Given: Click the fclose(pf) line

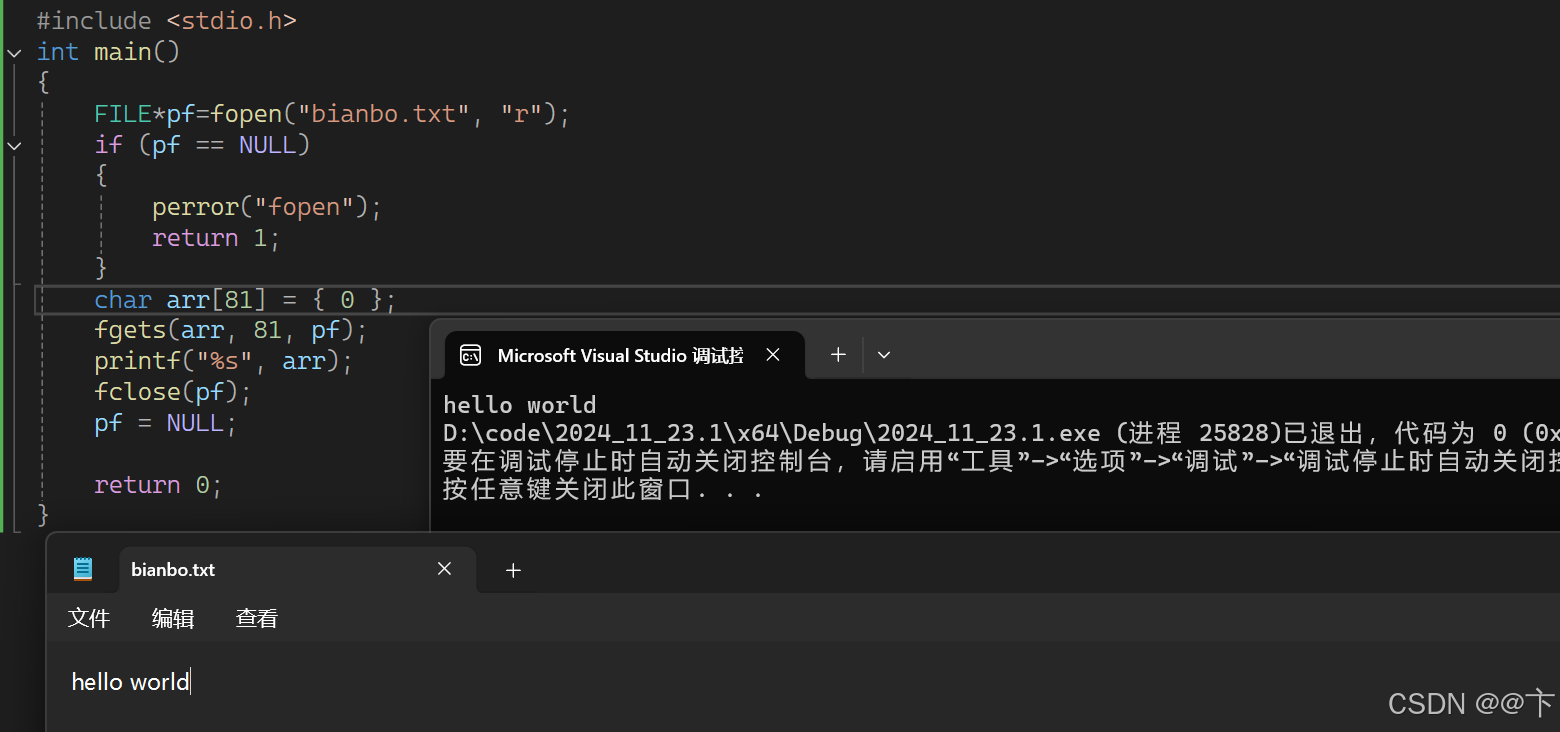Looking at the screenshot, I should [173, 392].
